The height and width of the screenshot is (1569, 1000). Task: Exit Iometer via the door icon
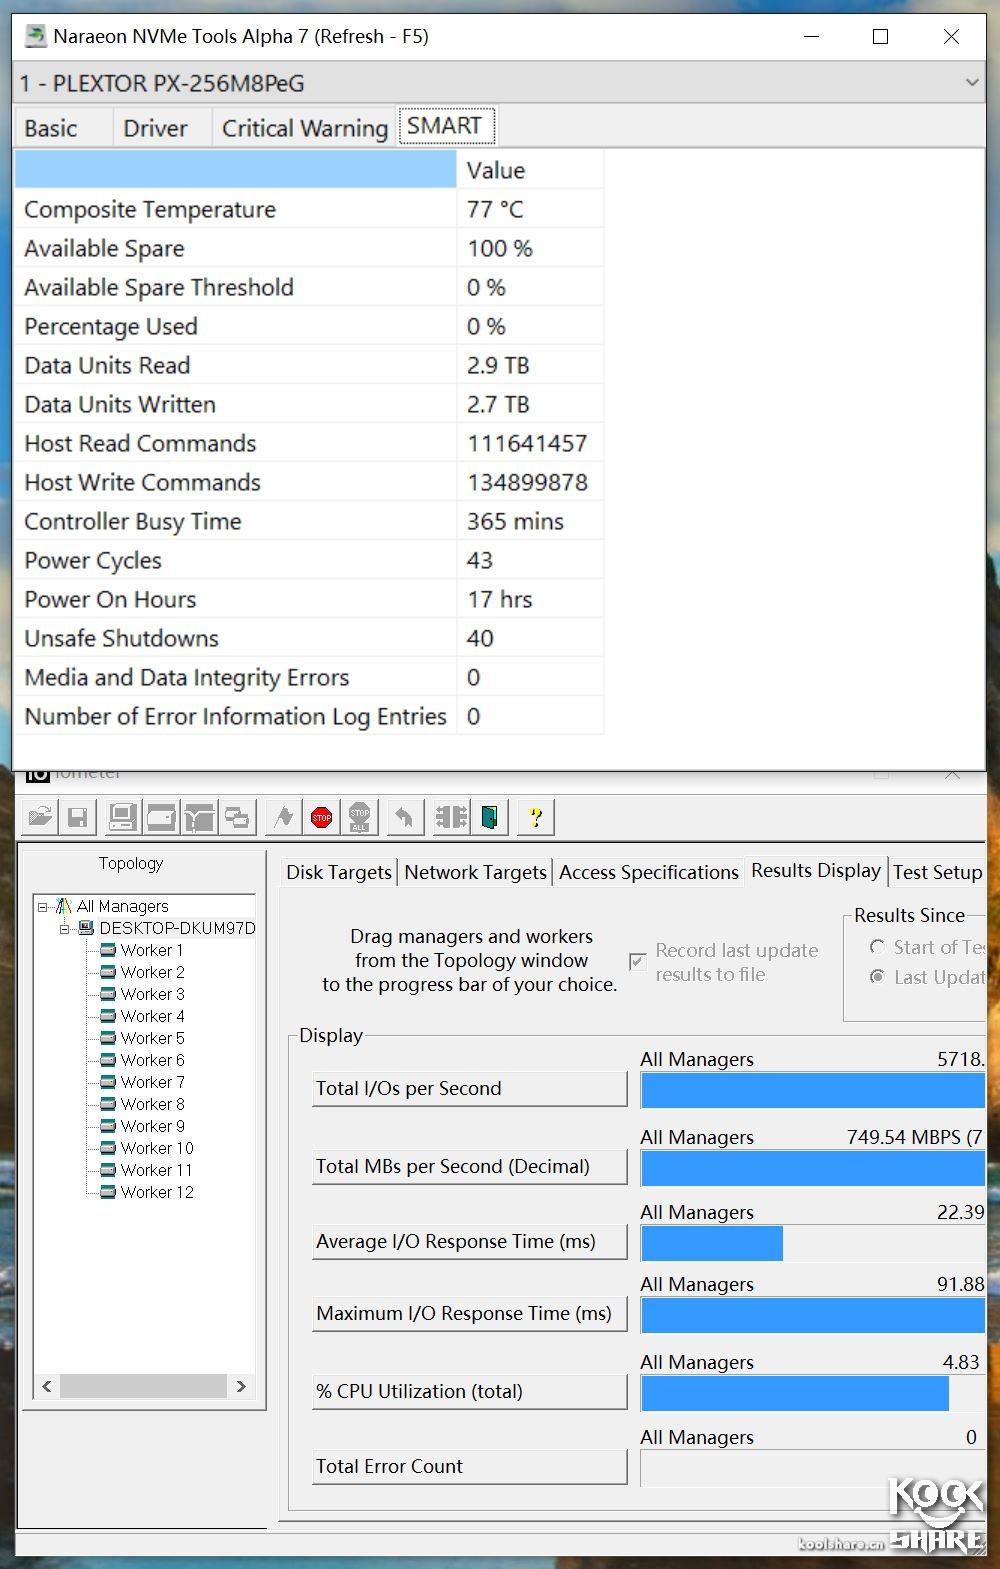[489, 818]
